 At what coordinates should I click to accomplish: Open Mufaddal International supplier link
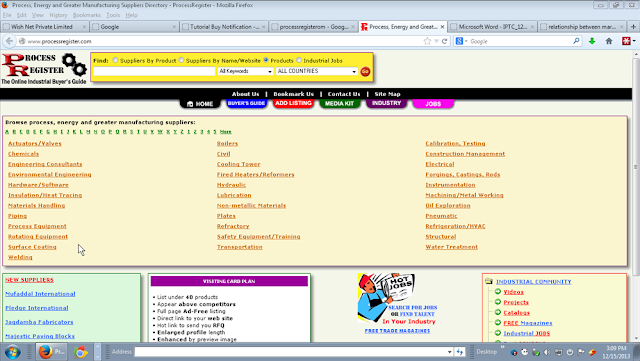point(40,294)
